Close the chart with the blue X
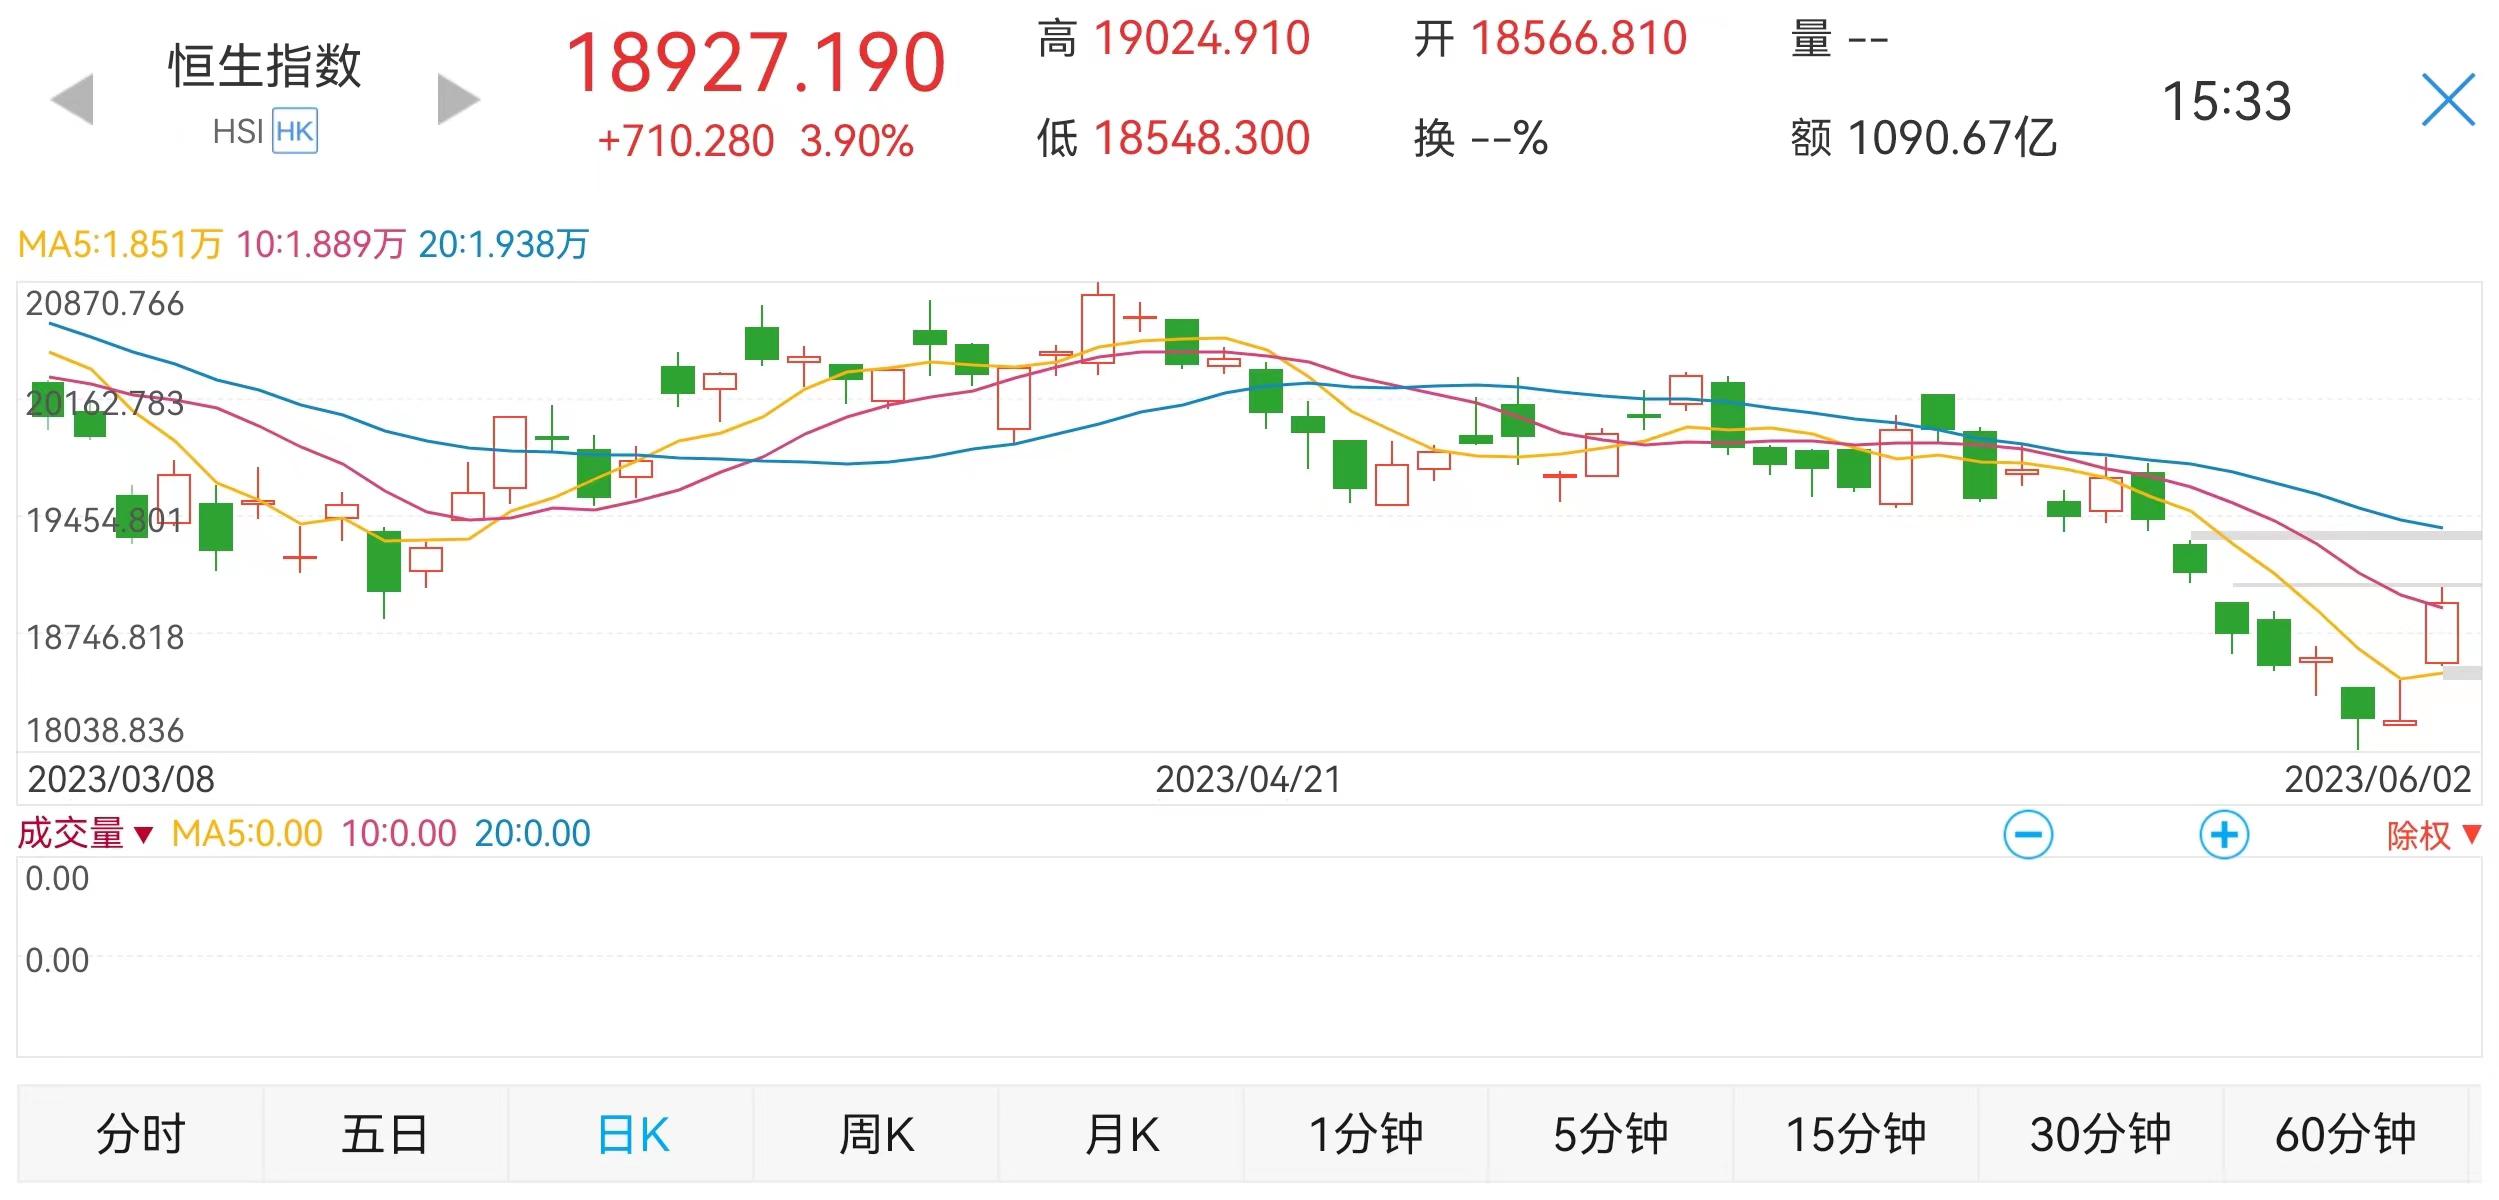Image resolution: width=2499 pixels, height=1200 pixels. [x=2447, y=100]
